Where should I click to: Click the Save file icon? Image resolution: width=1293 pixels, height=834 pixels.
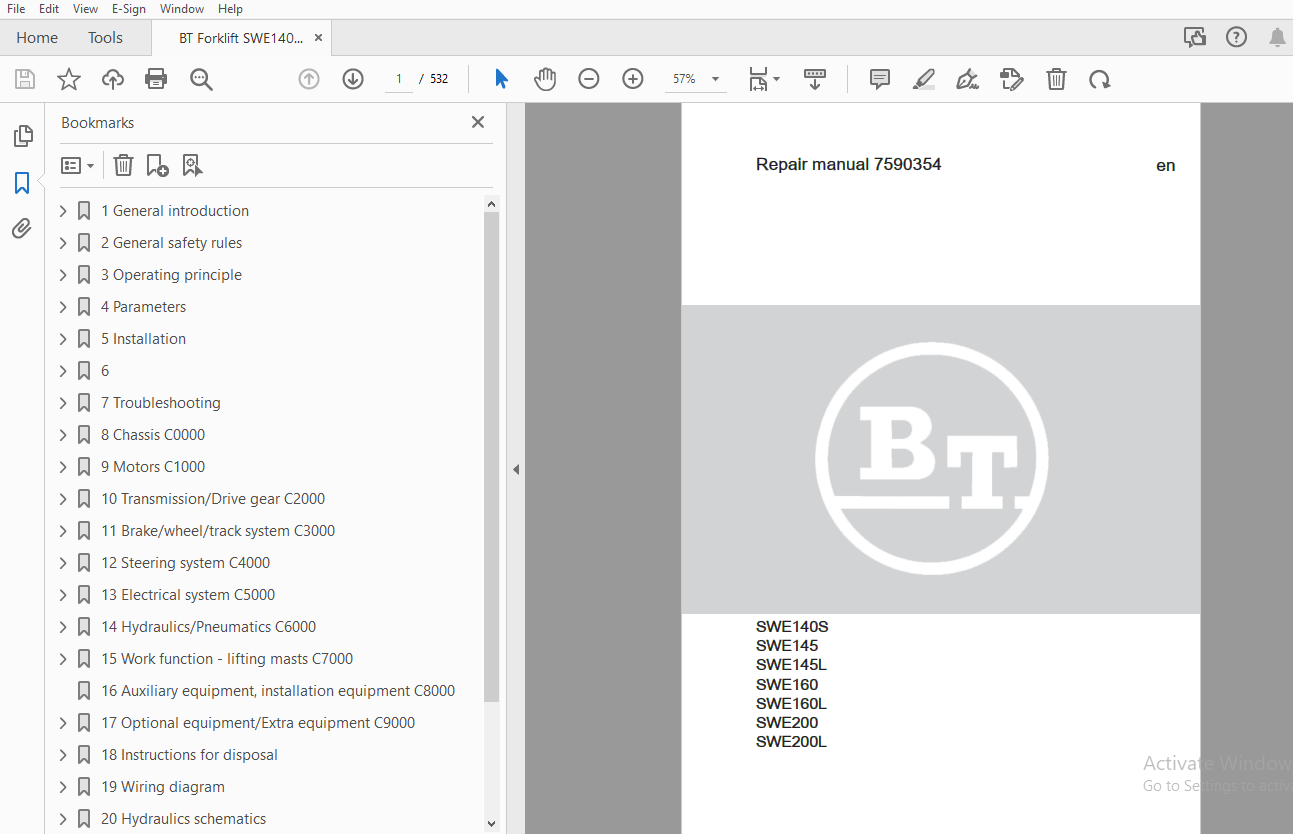[25, 79]
